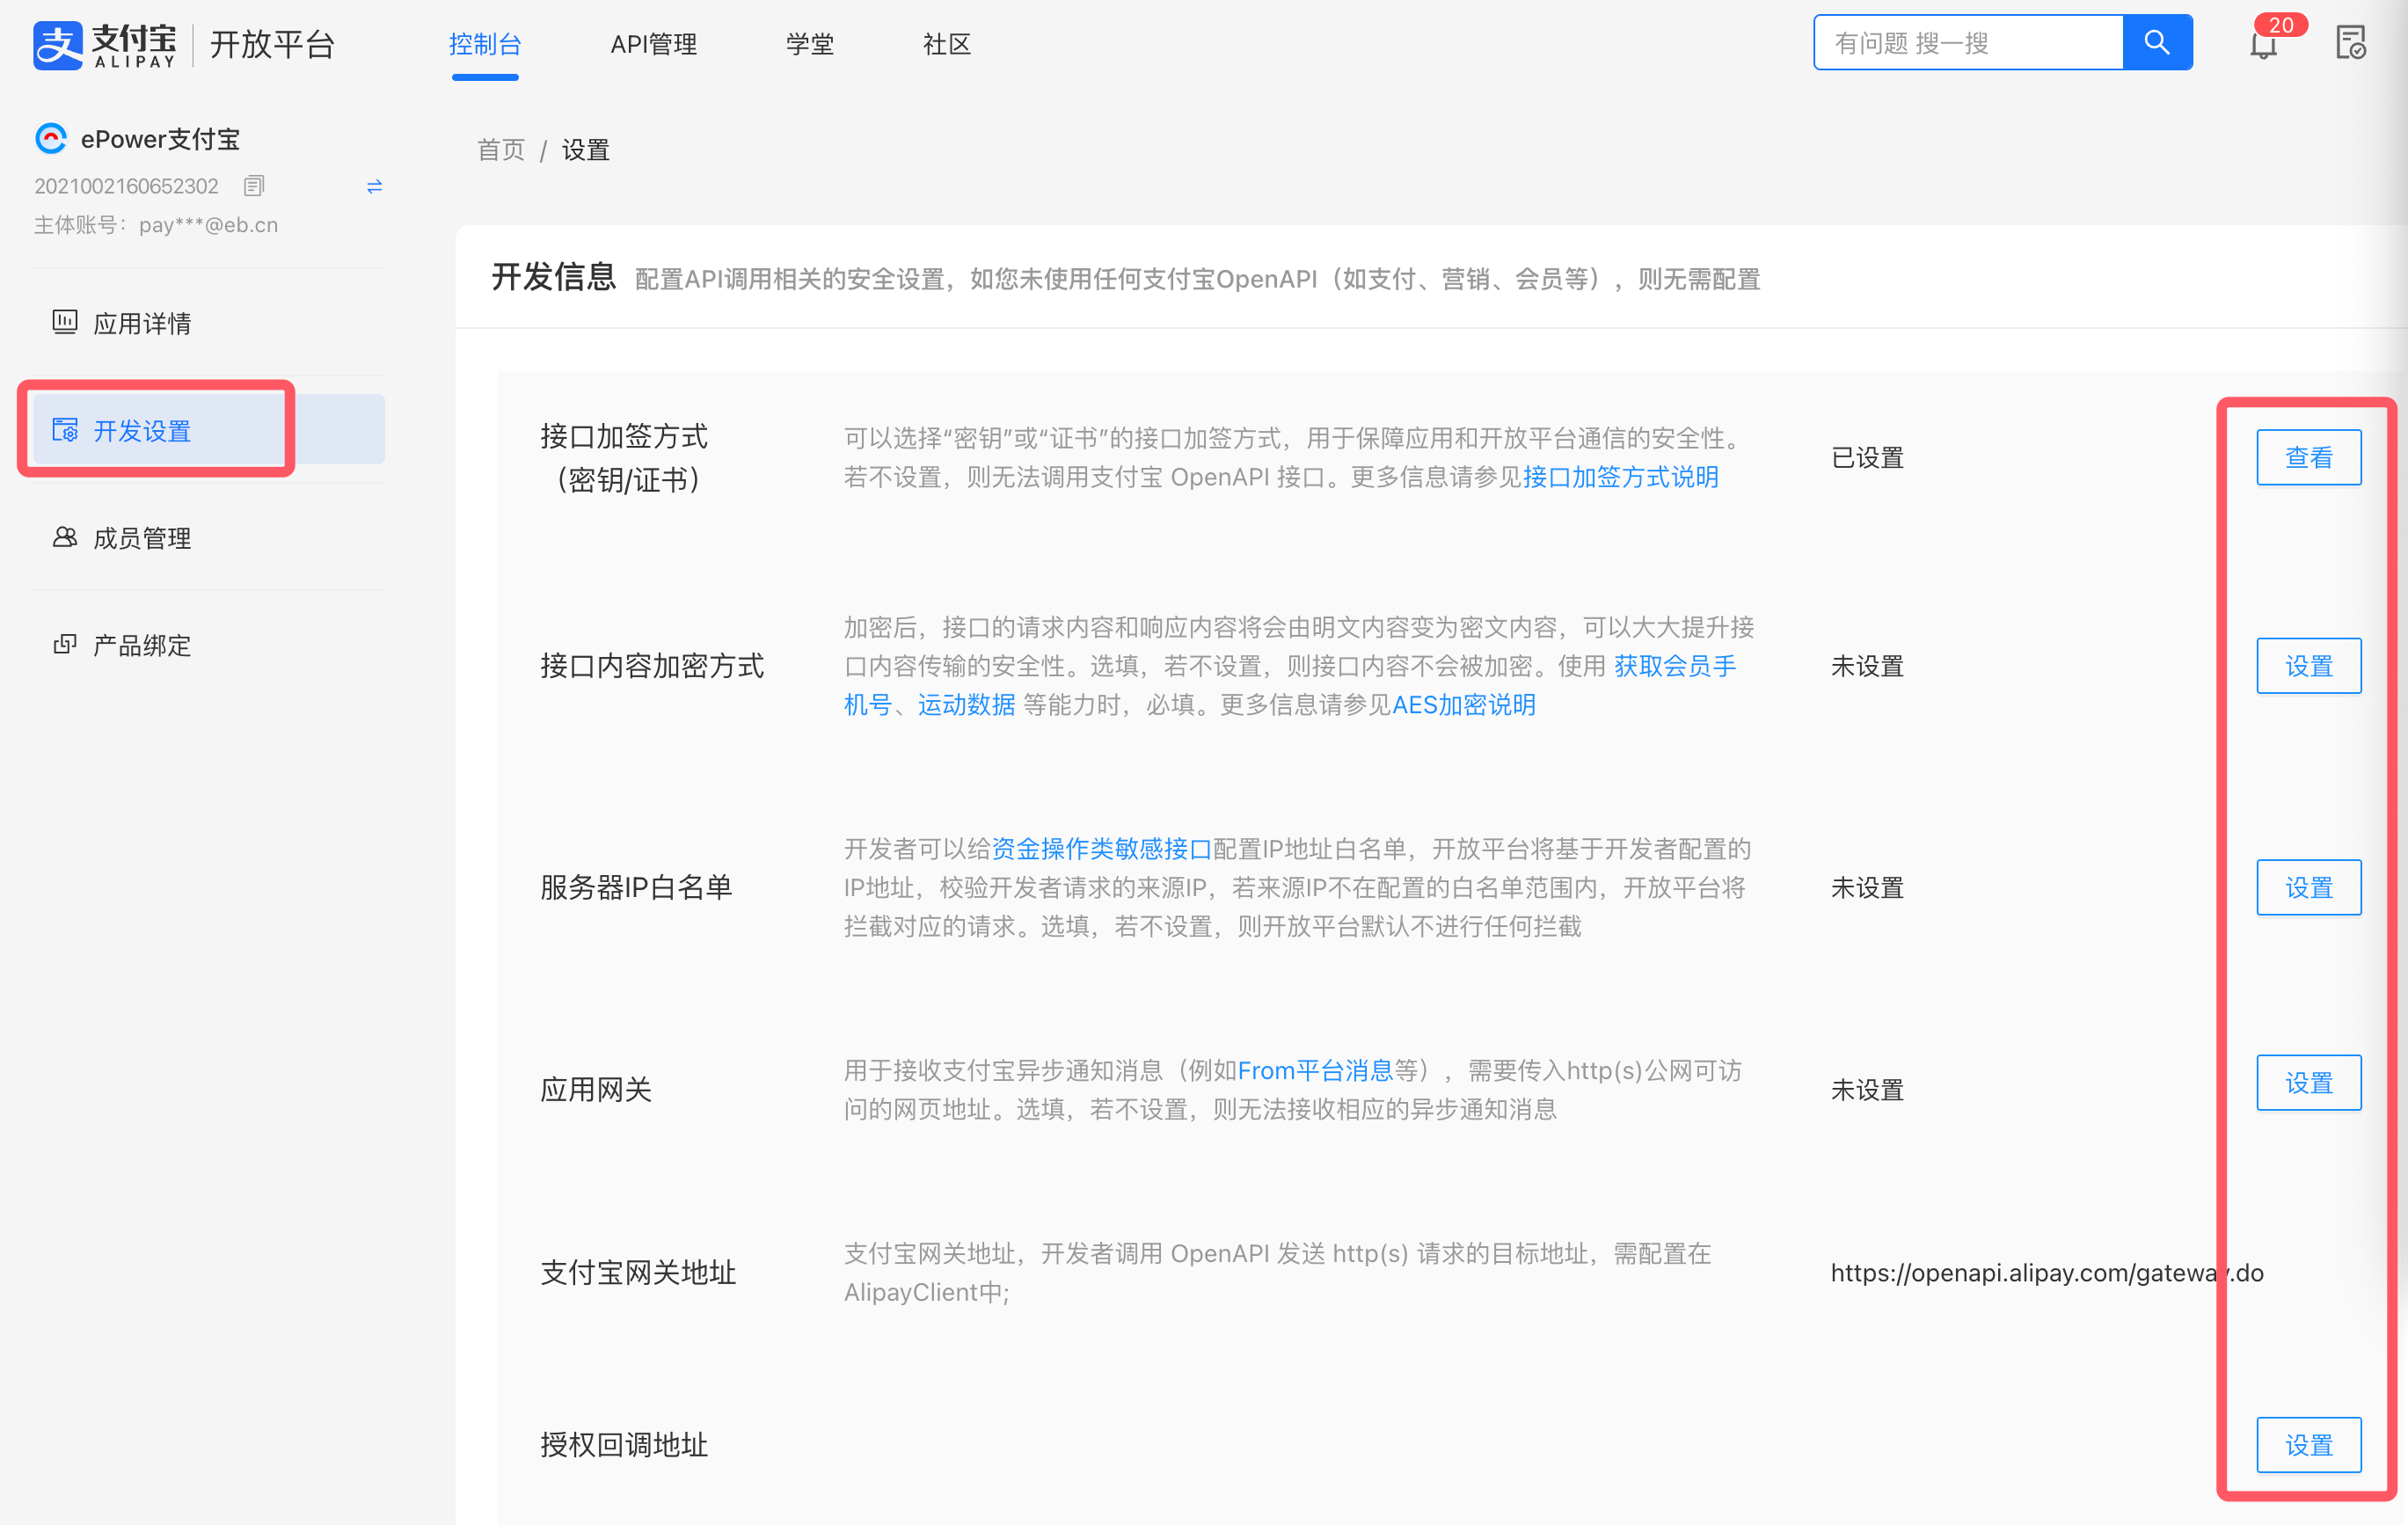This screenshot has width=2408, height=1525.
Task: Click the ePower app logo icon
Action: (x=51, y=139)
